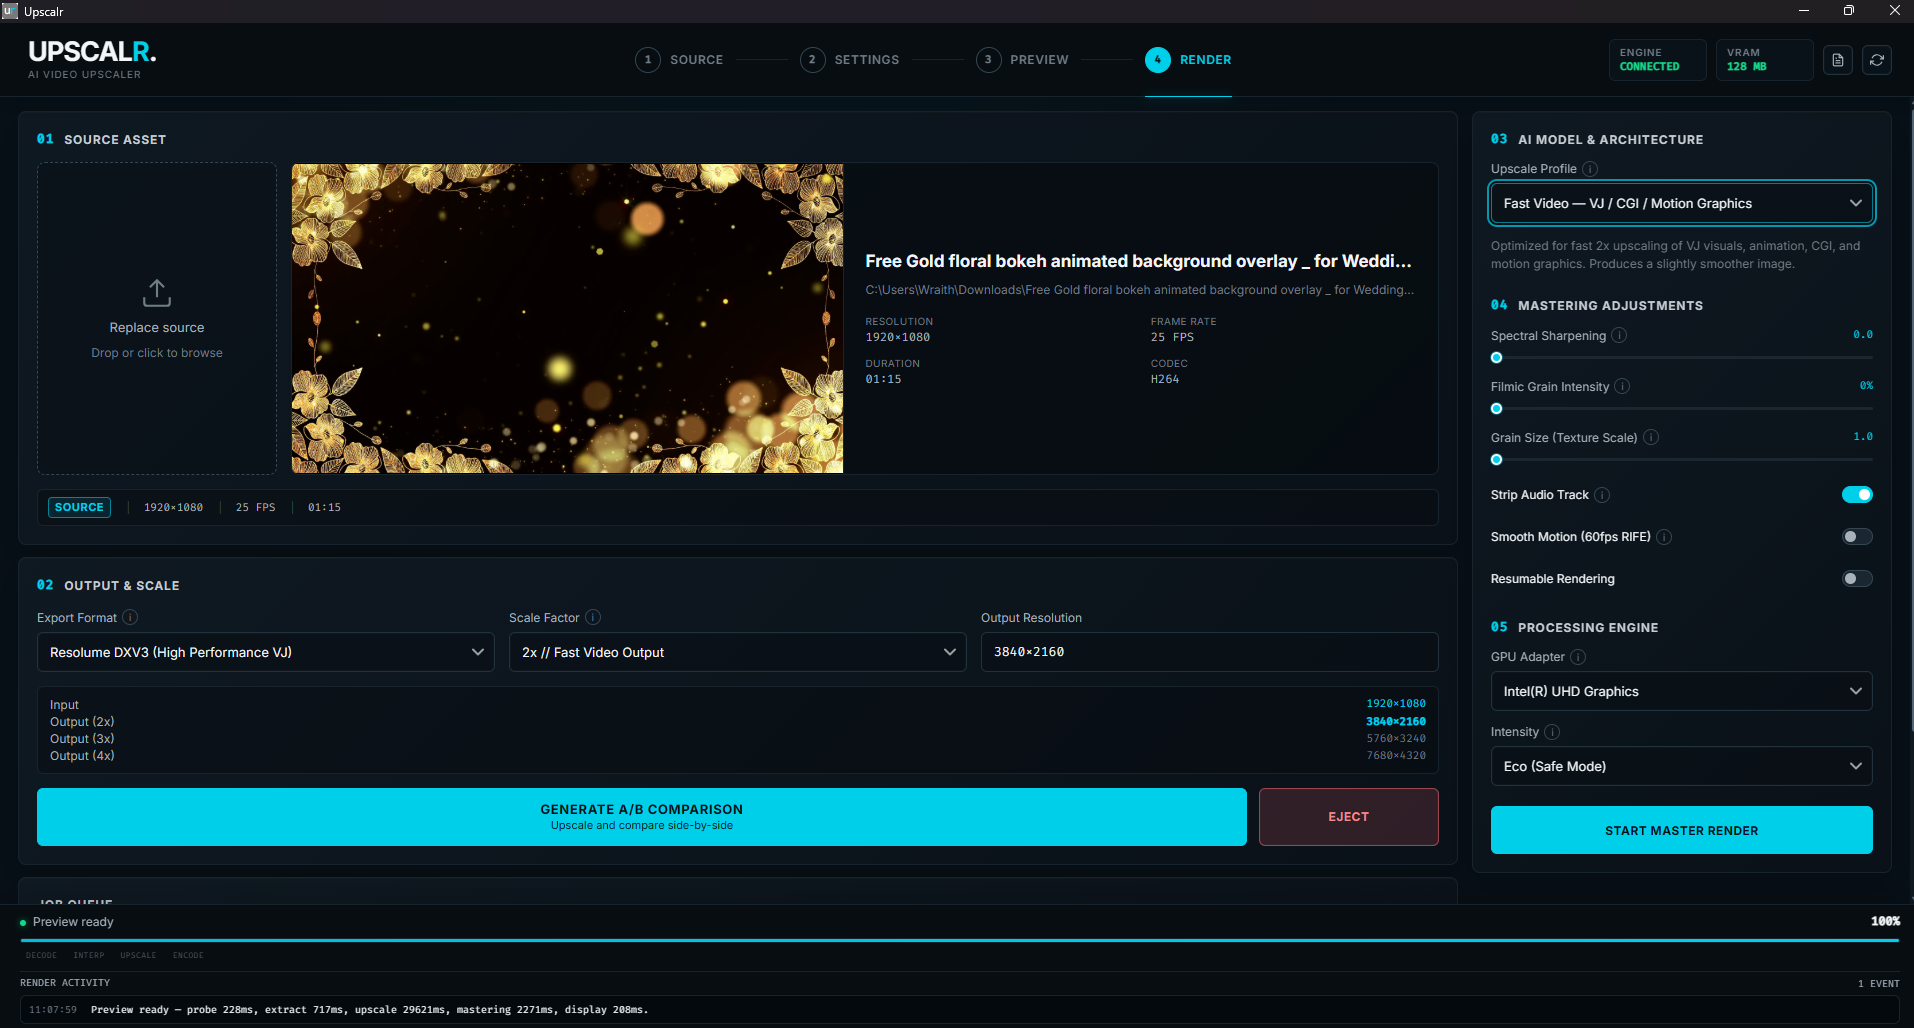Viewport: 1914px width, 1028px height.
Task: Show info for Grain Size (Texture Scale)
Action: [1651, 438]
